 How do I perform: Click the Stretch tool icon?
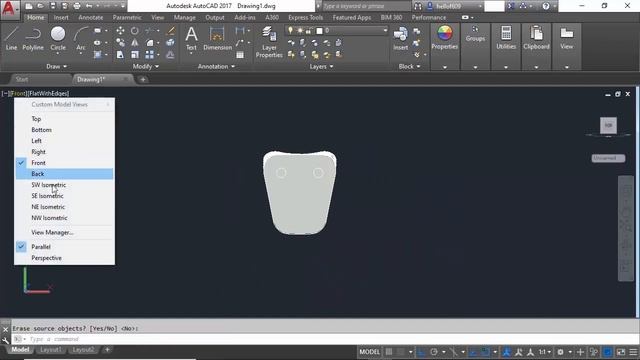(120, 55)
